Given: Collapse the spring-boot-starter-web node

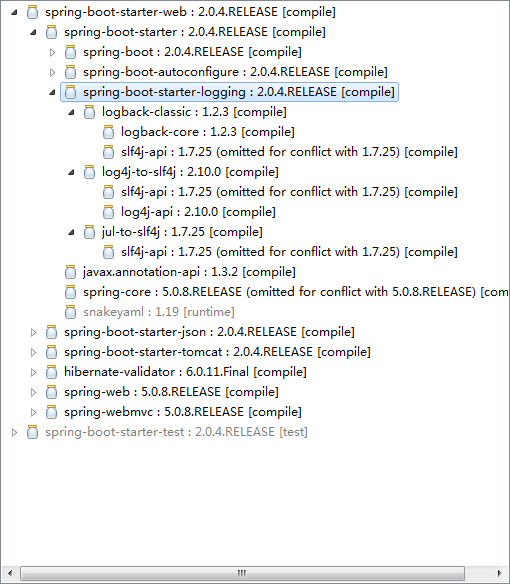Looking at the screenshot, I should 14,12.
